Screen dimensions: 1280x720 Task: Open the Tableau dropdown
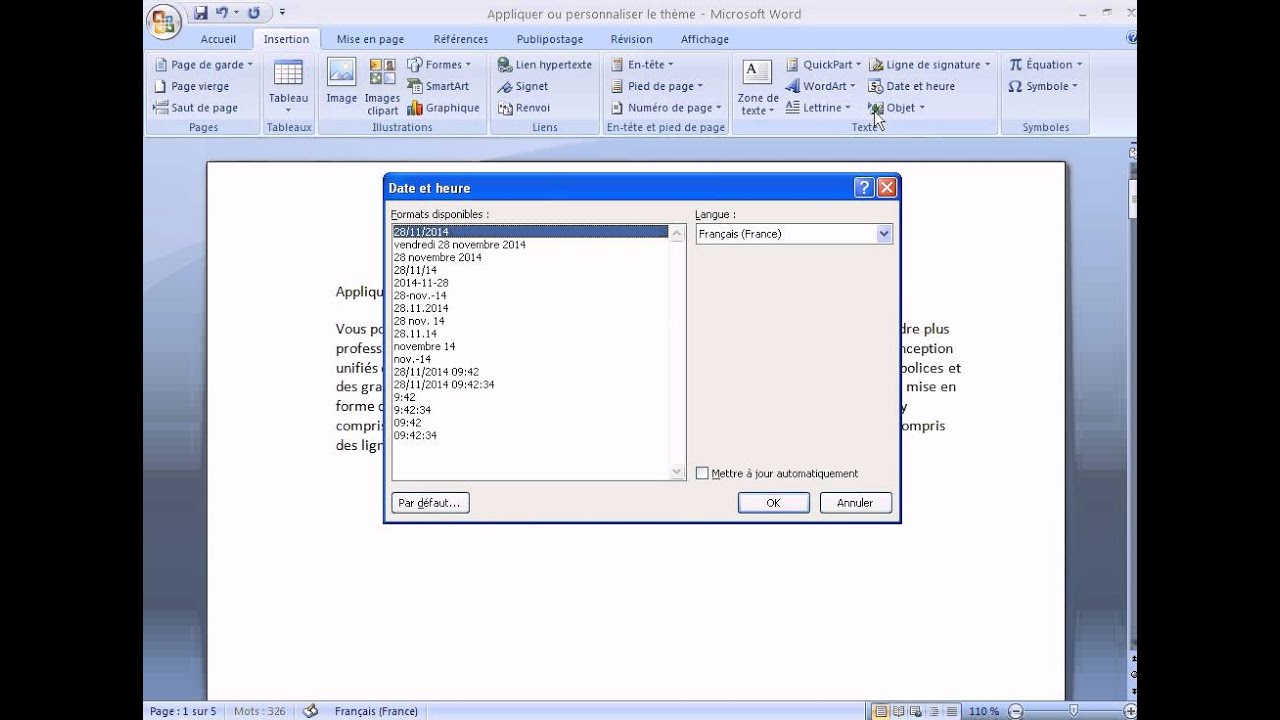click(x=288, y=87)
